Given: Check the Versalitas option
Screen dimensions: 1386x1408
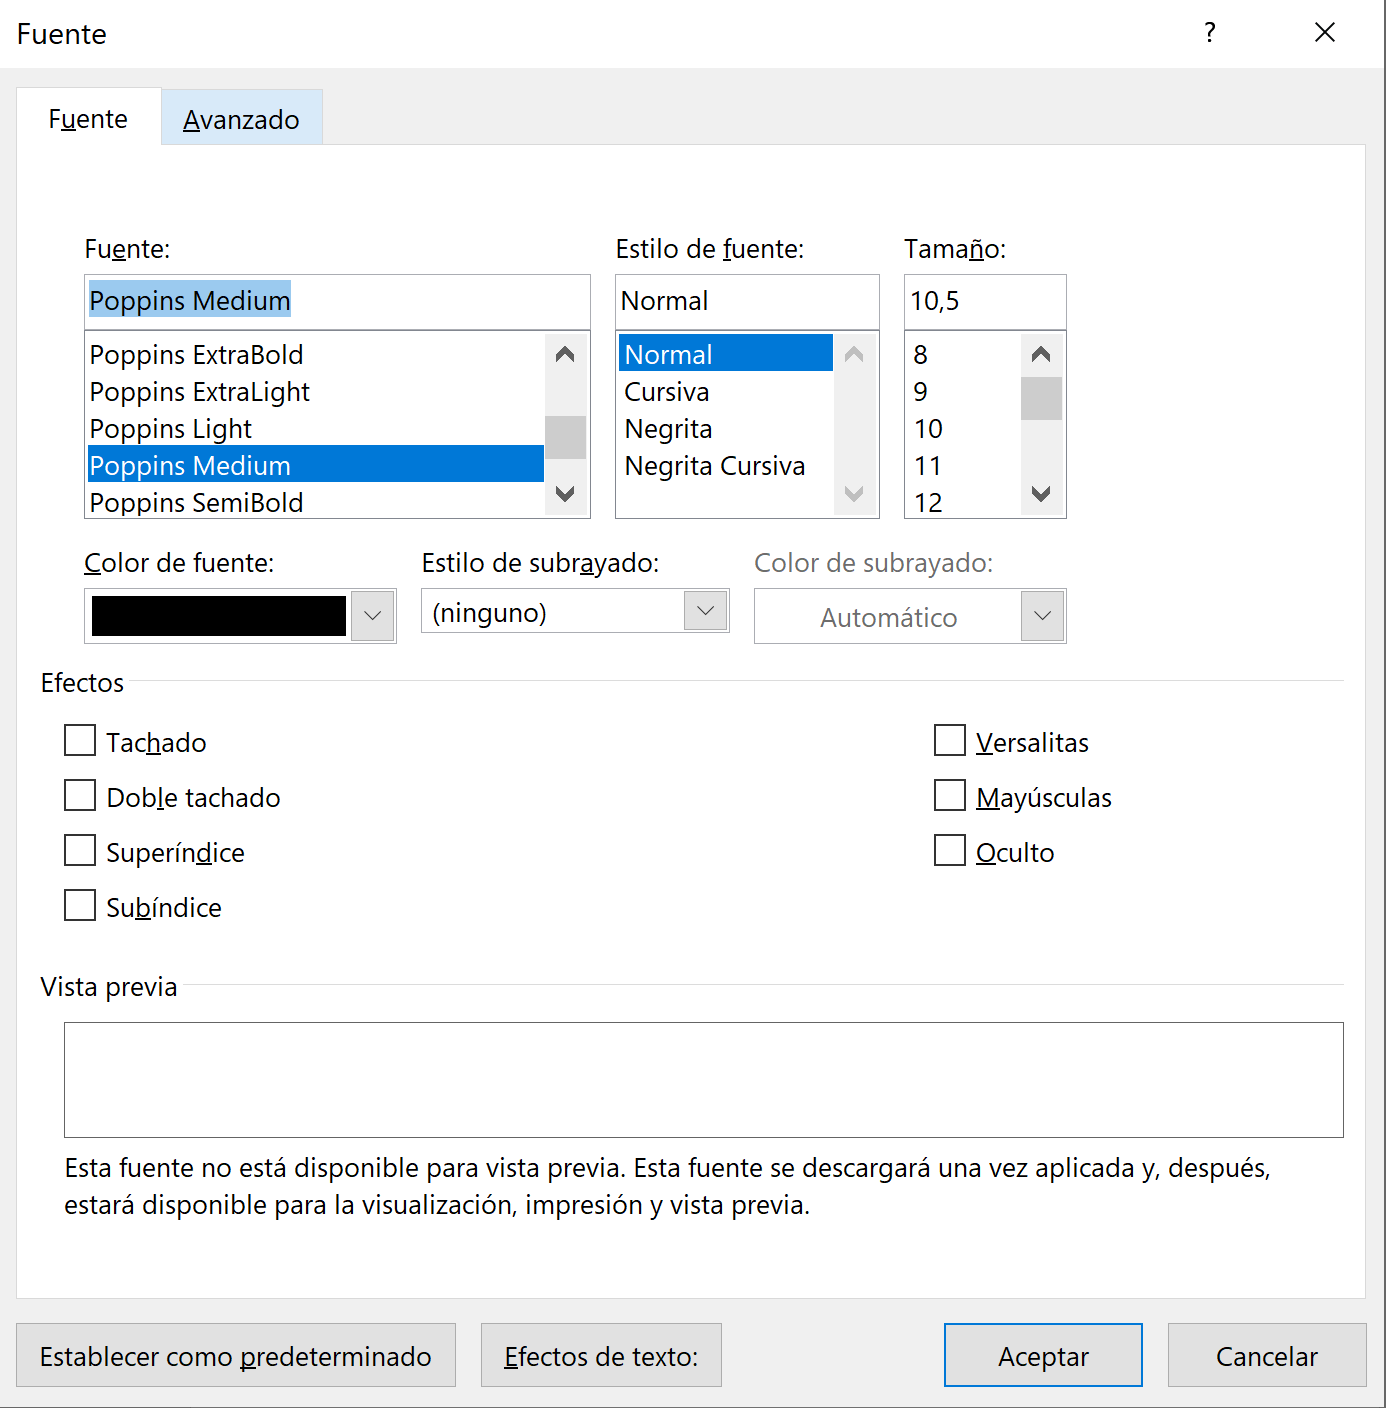Looking at the screenshot, I should tap(950, 741).
